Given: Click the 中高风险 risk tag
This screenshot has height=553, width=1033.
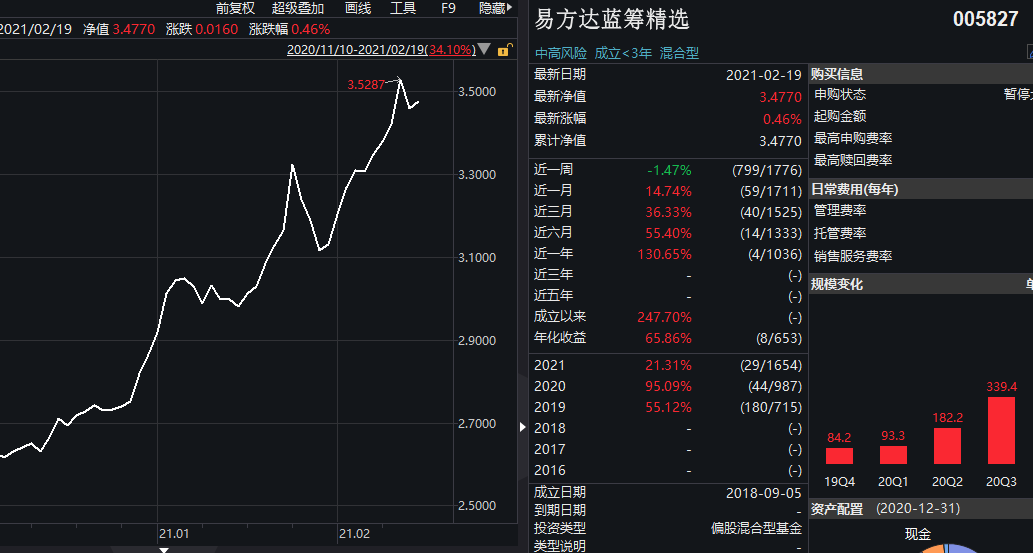Looking at the screenshot, I should (x=560, y=53).
